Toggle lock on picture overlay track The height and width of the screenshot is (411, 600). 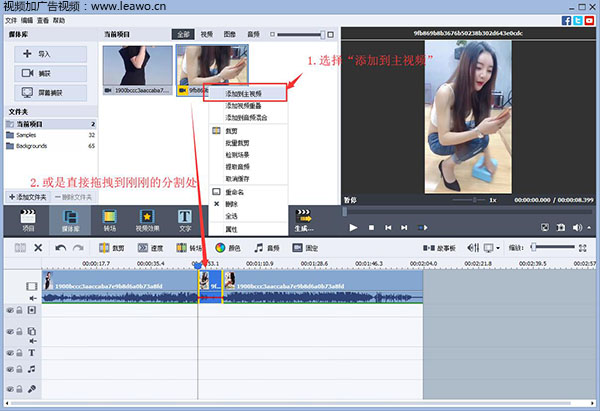point(20,310)
